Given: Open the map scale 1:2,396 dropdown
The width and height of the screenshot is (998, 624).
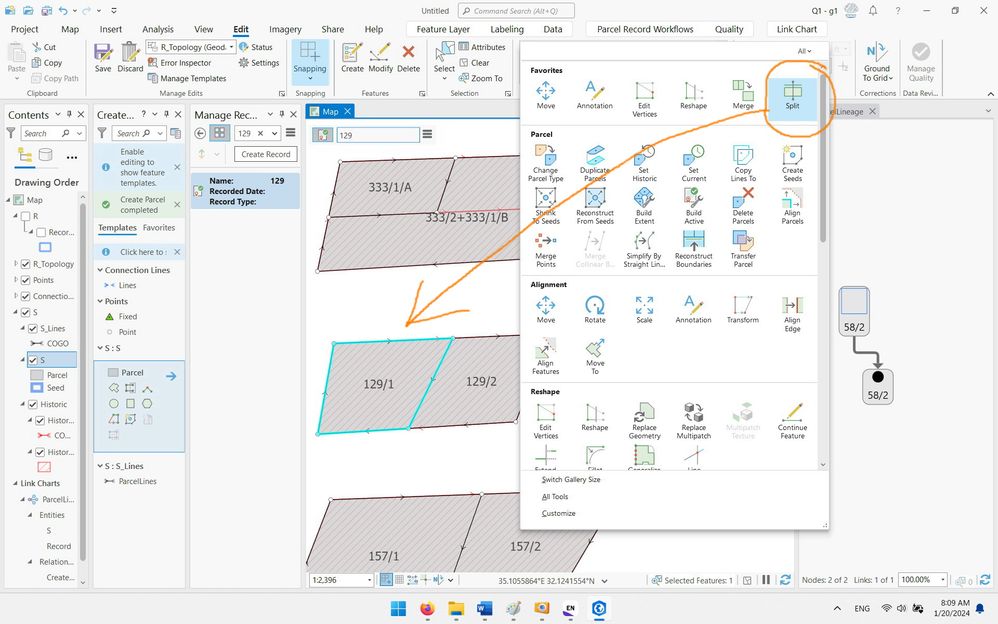Looking at the screenshot, I should pos(369,580).
